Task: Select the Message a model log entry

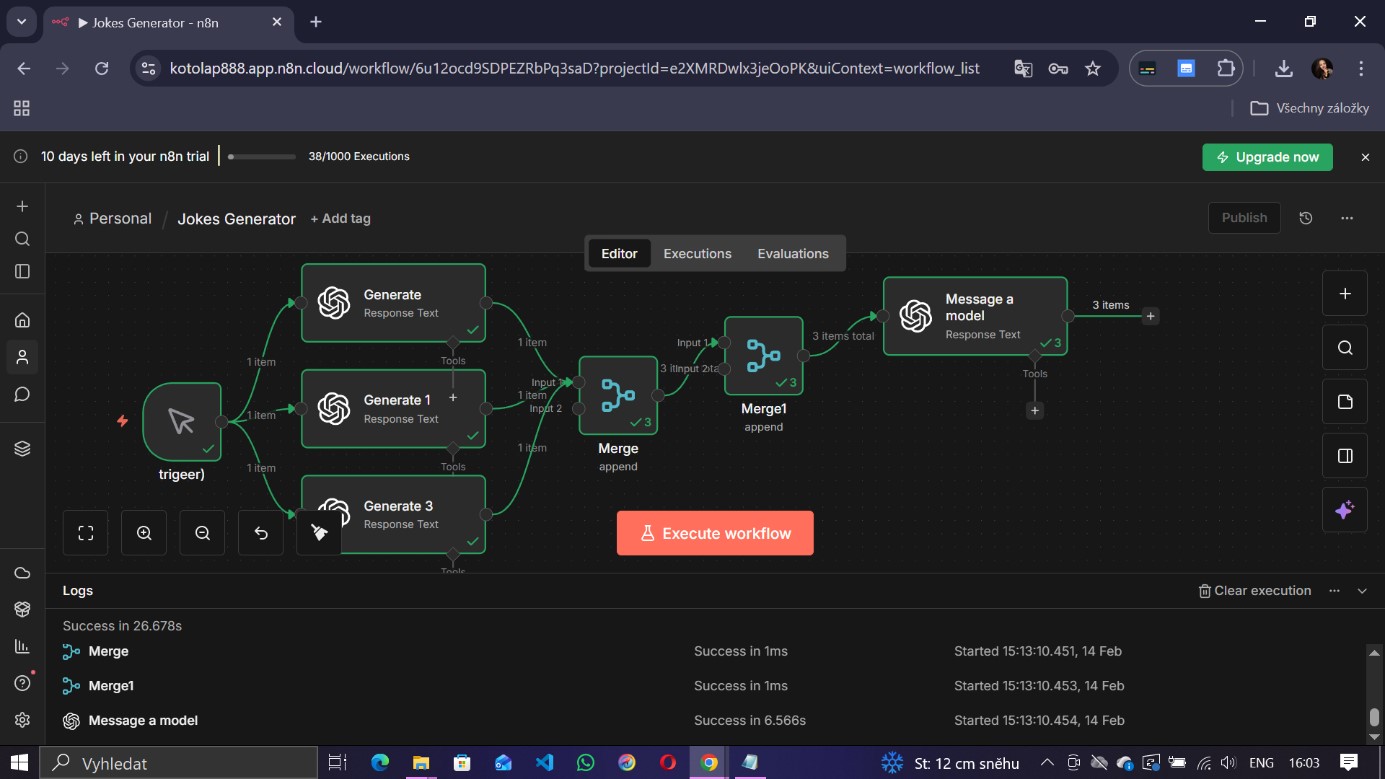Action: 704,720
